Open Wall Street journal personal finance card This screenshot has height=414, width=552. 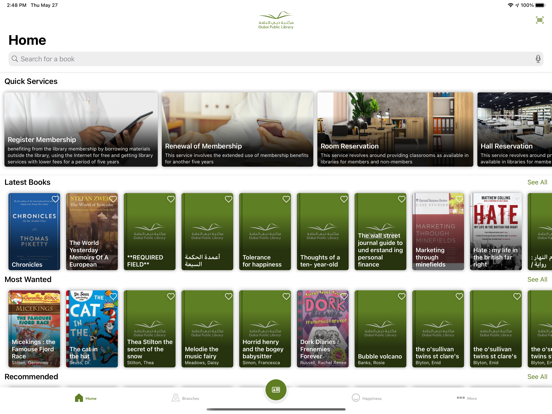pos(381,231)
